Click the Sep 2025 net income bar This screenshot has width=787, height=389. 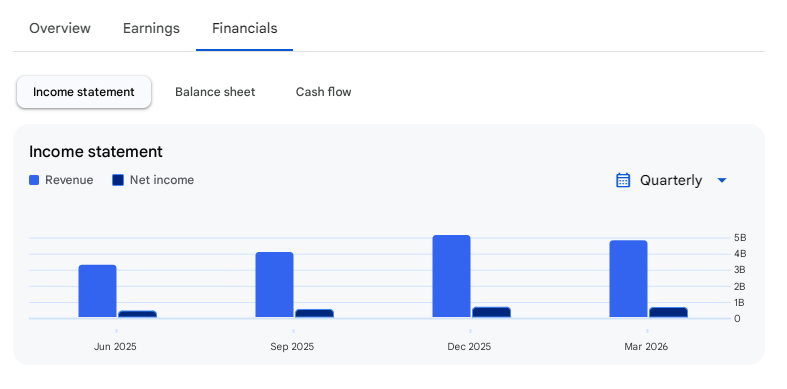[314, 313]
